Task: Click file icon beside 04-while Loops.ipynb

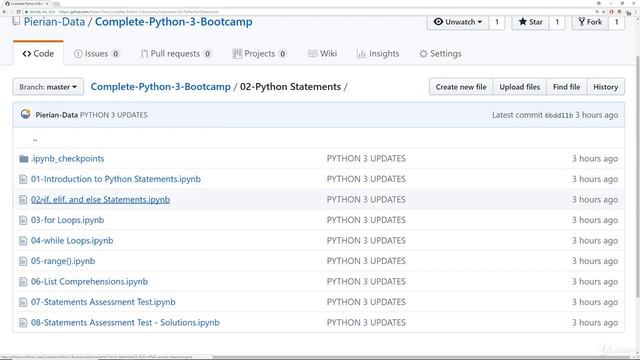Action: click(23, 240)
